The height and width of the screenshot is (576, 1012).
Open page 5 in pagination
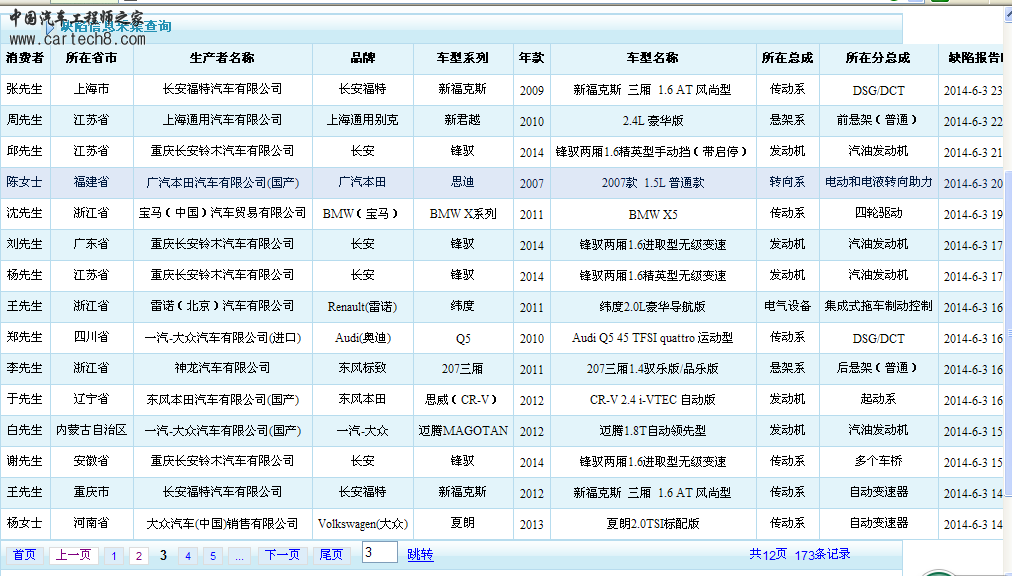click(x=212, y=556)
